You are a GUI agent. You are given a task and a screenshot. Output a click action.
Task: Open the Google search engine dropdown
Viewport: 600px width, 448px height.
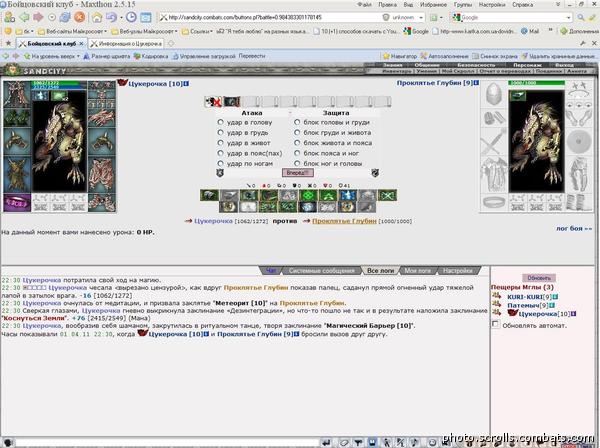(568, 18)
